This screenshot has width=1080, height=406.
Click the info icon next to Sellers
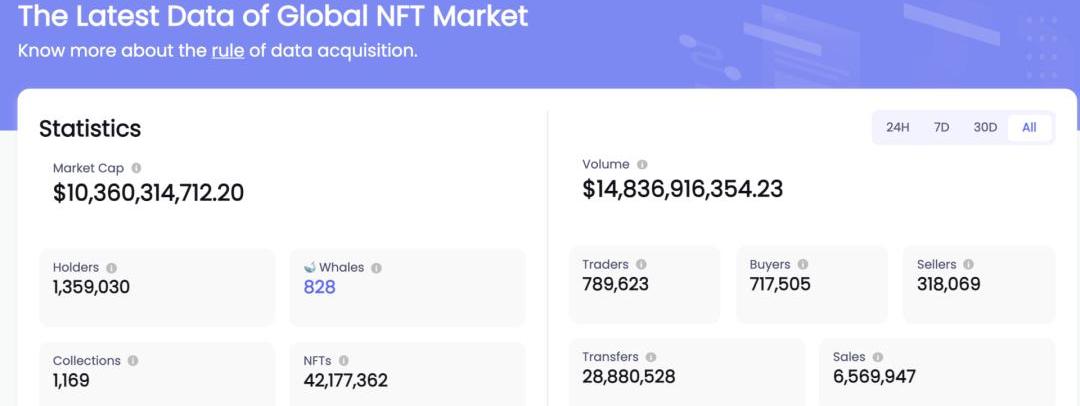point(969,265)
